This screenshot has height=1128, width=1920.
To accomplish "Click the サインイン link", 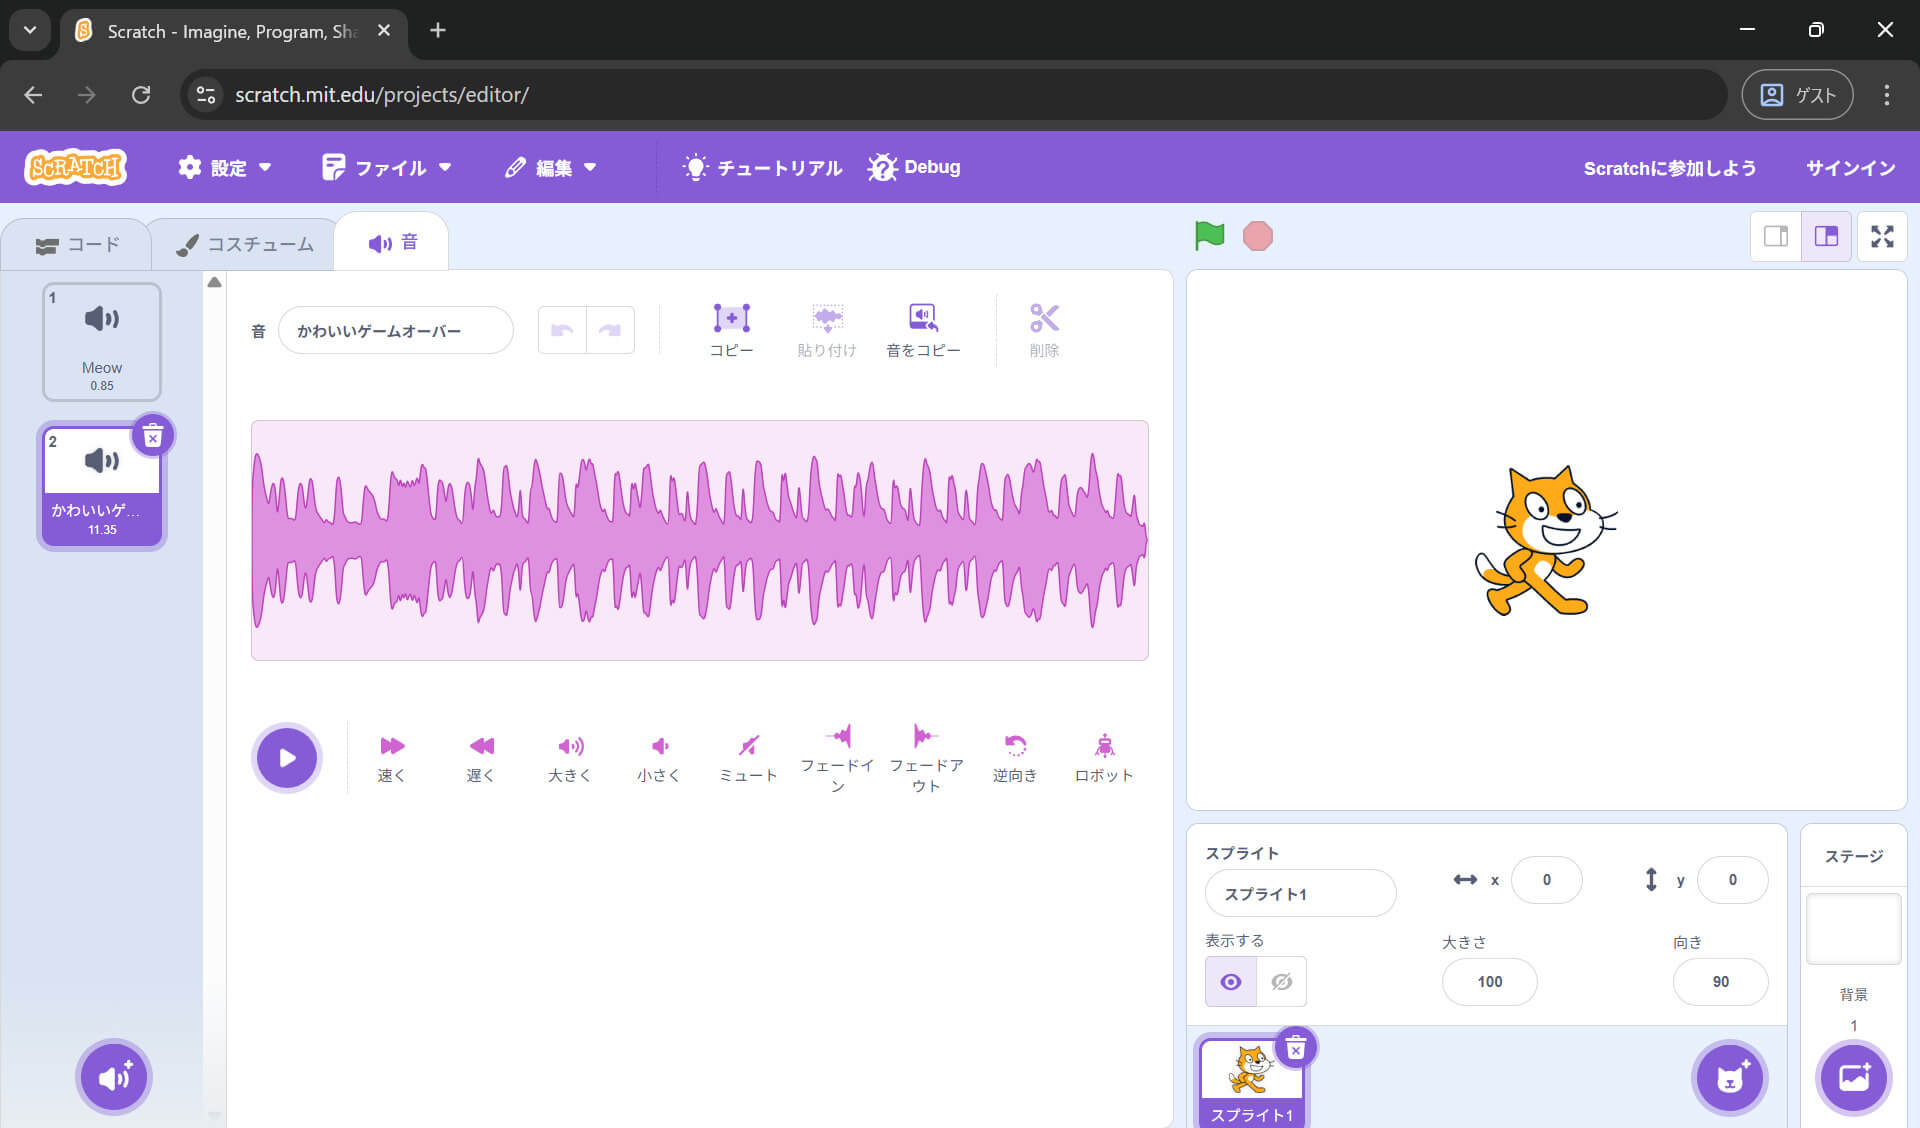I will point(1849,167).
